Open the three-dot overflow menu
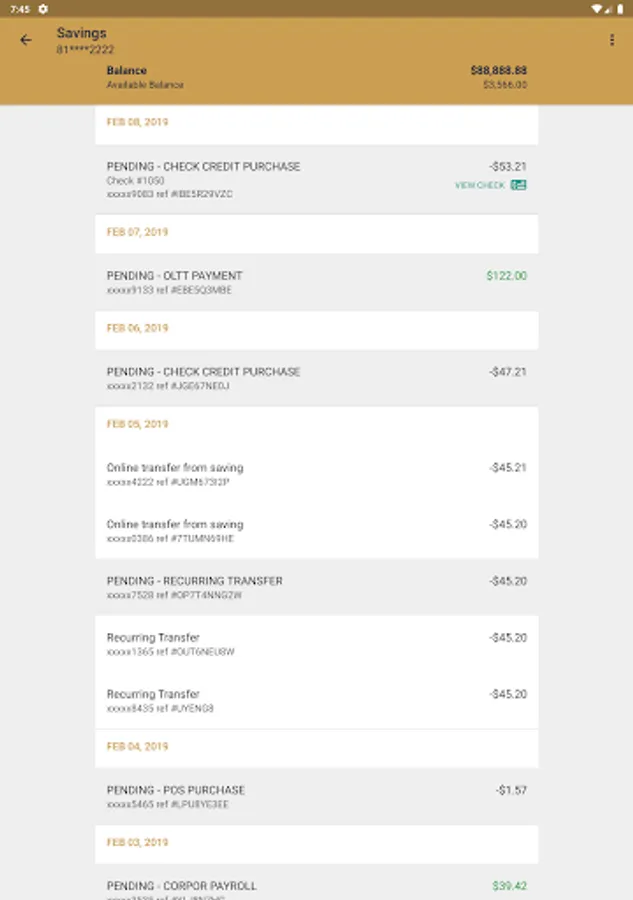The image size is (633, 900). click(x=612, y=40)
